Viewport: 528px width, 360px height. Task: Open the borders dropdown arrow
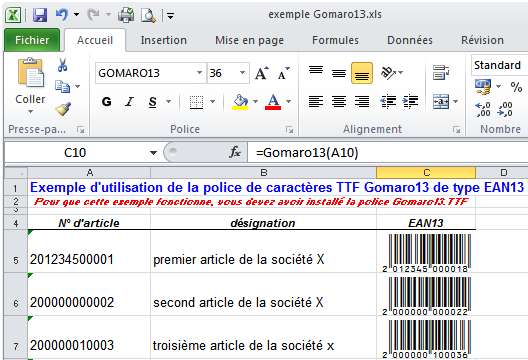pos(212,101)
